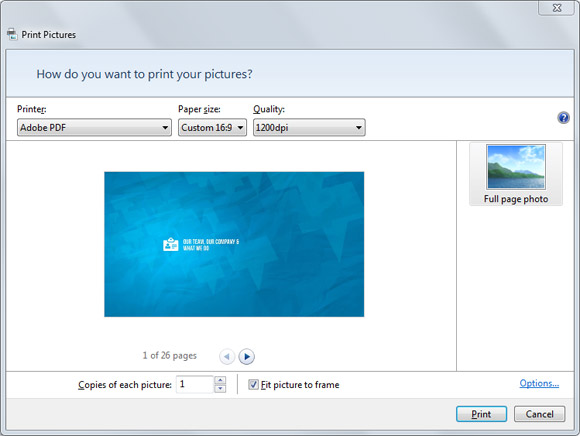
Task: Open the Printer dropdown showing Adobe PDF
Action: (x=94, y=128)
